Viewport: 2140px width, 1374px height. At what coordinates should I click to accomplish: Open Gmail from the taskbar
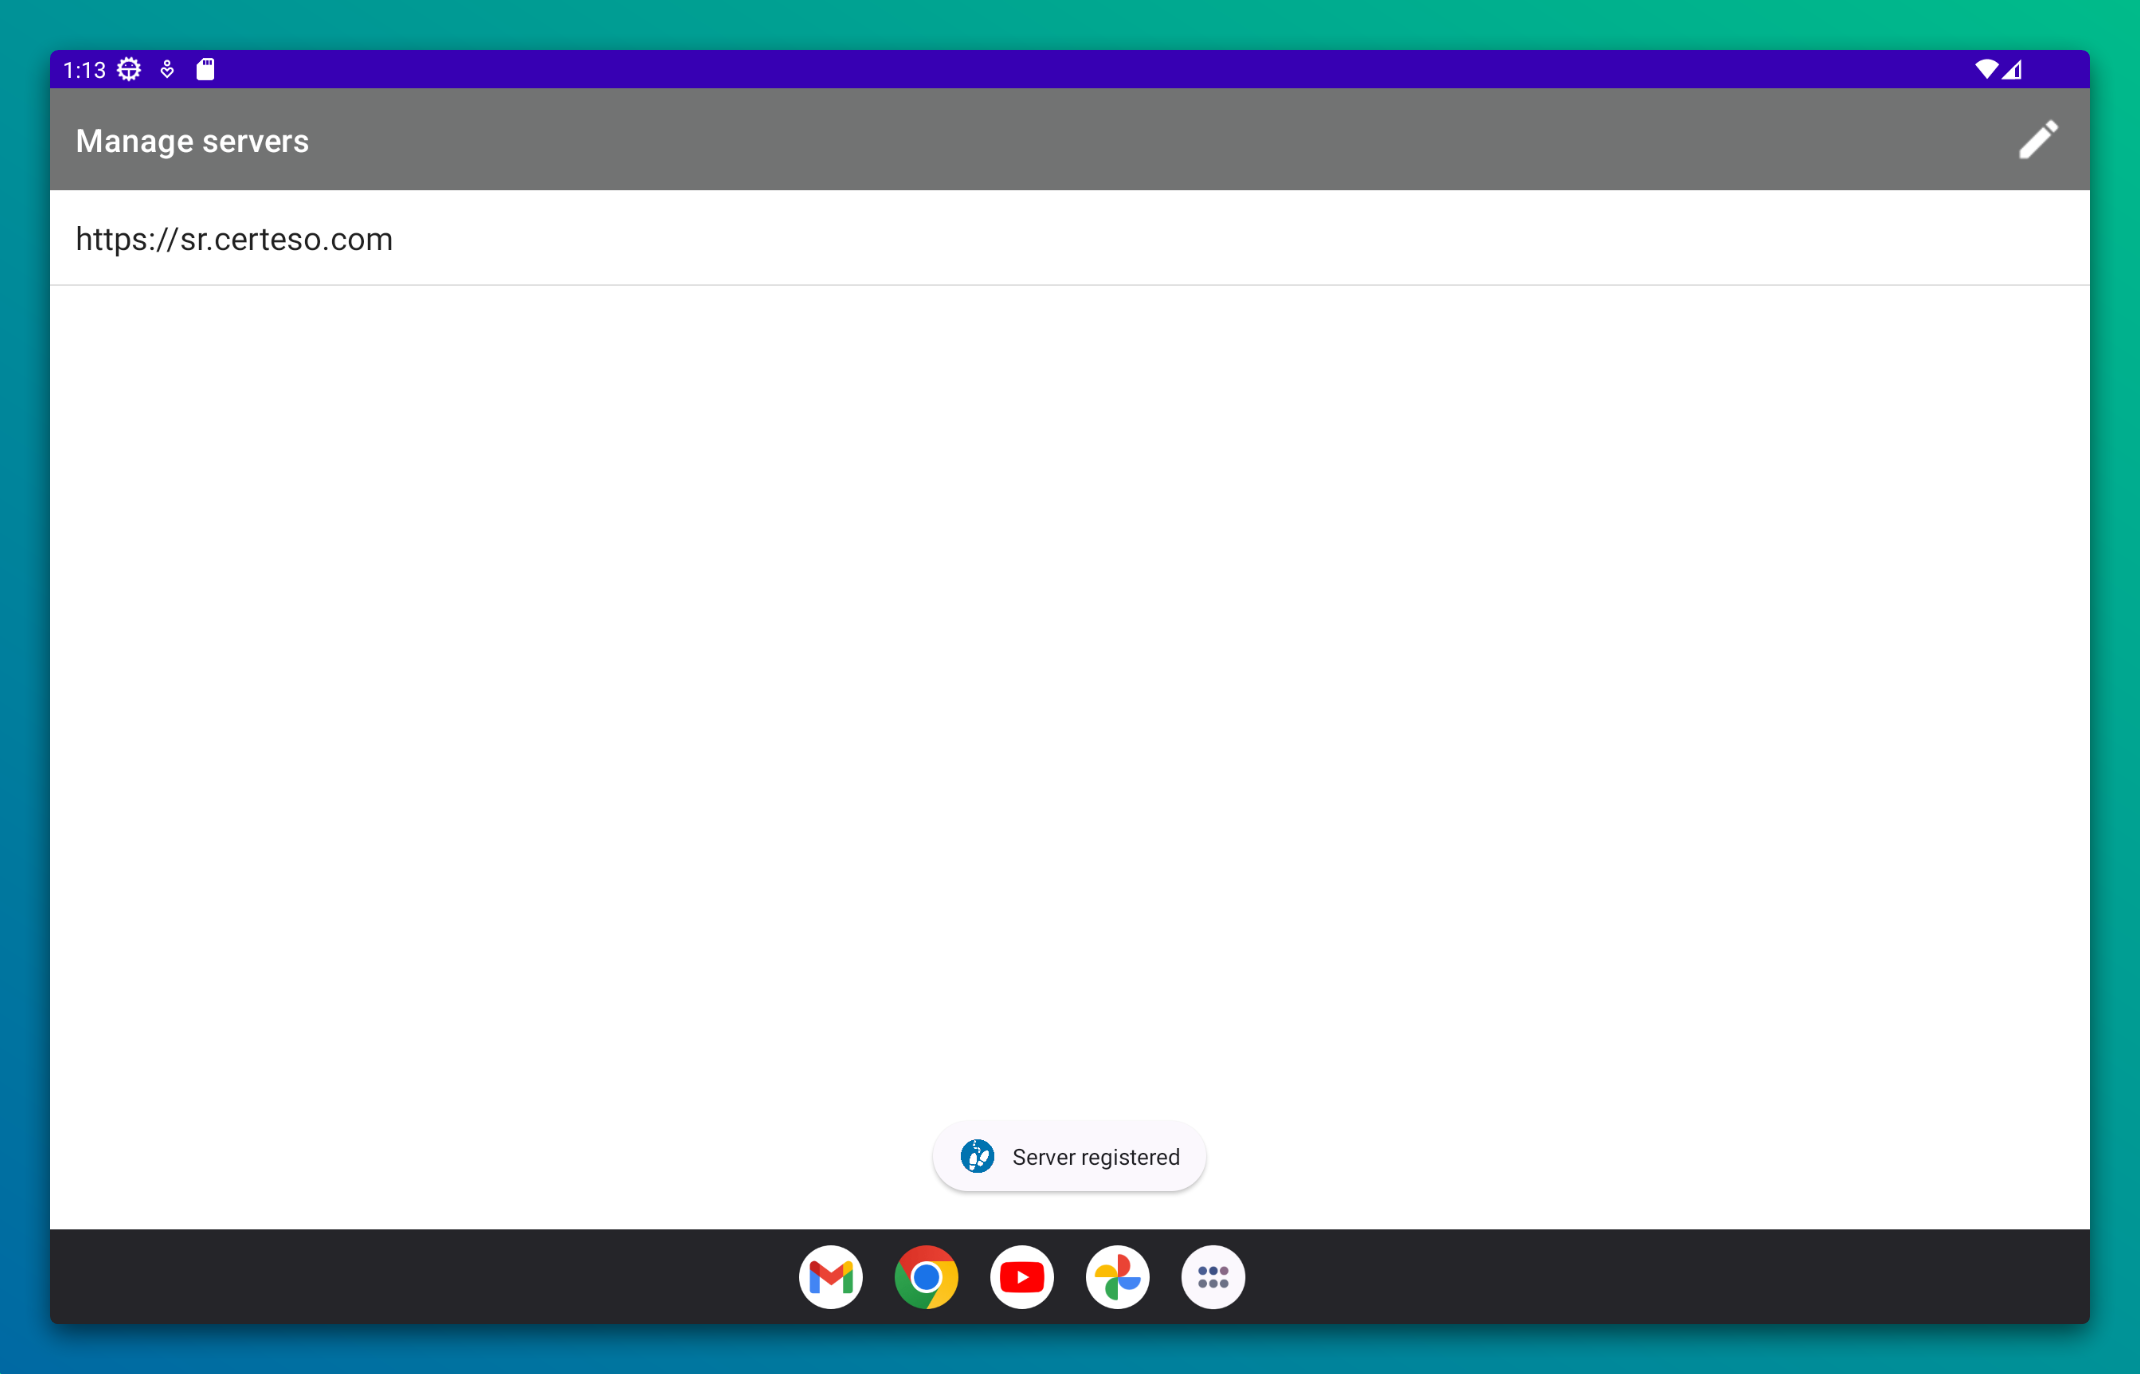click(x=830, y=1277)
